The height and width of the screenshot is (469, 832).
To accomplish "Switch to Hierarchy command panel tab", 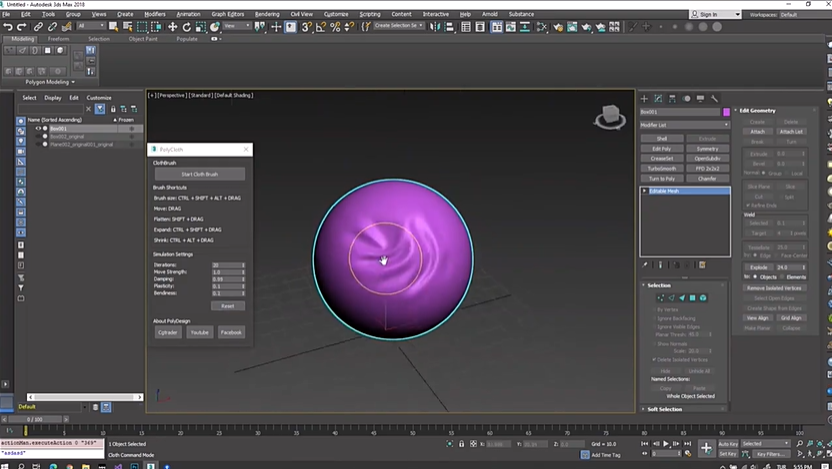I will [672, 99].
